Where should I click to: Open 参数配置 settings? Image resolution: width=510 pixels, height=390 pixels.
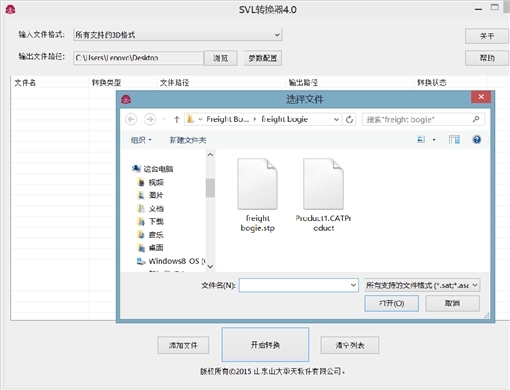263,58
